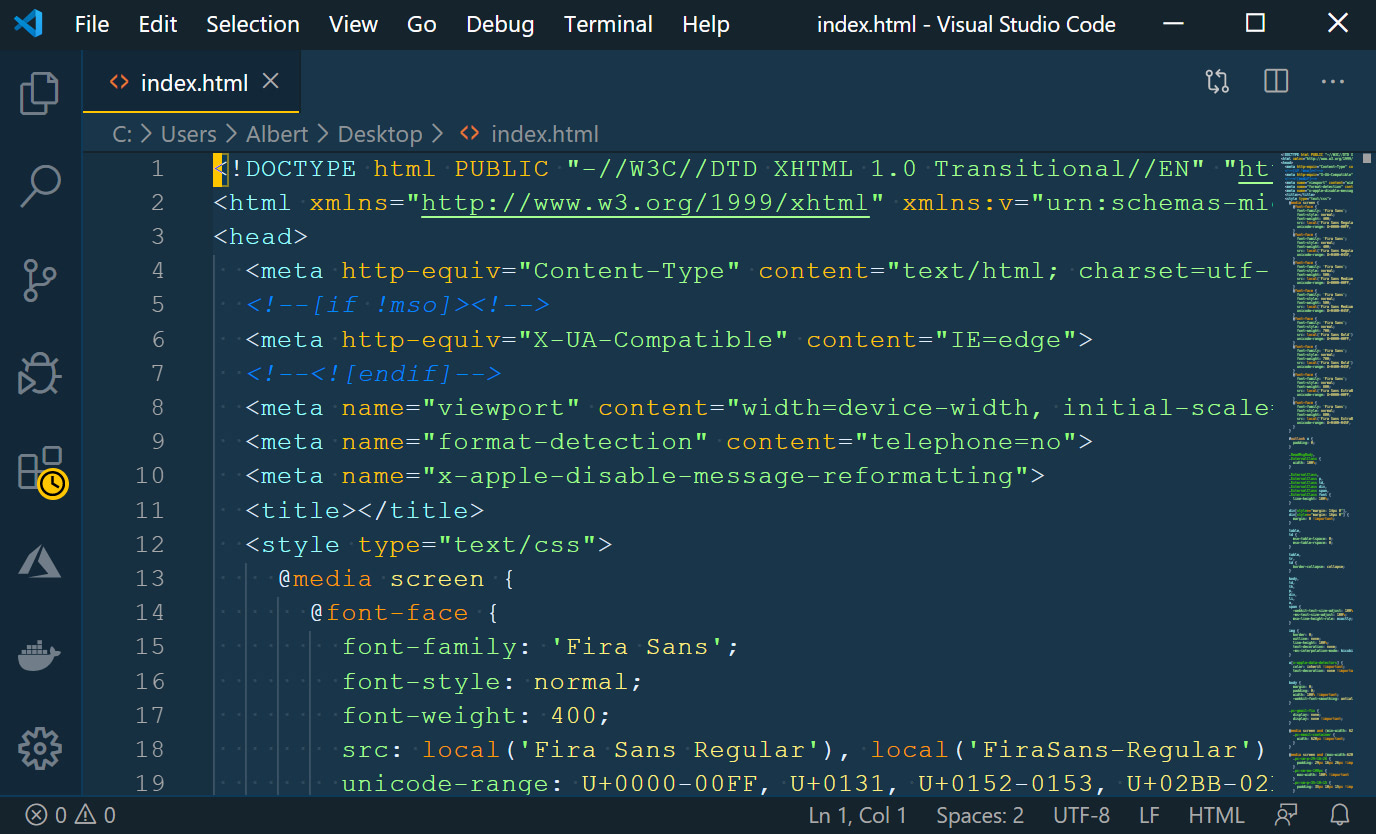Click the C: breadcrumb segment
Image resolution: width=1376 pixels, height=834 pixels.
tap(122, 133)
